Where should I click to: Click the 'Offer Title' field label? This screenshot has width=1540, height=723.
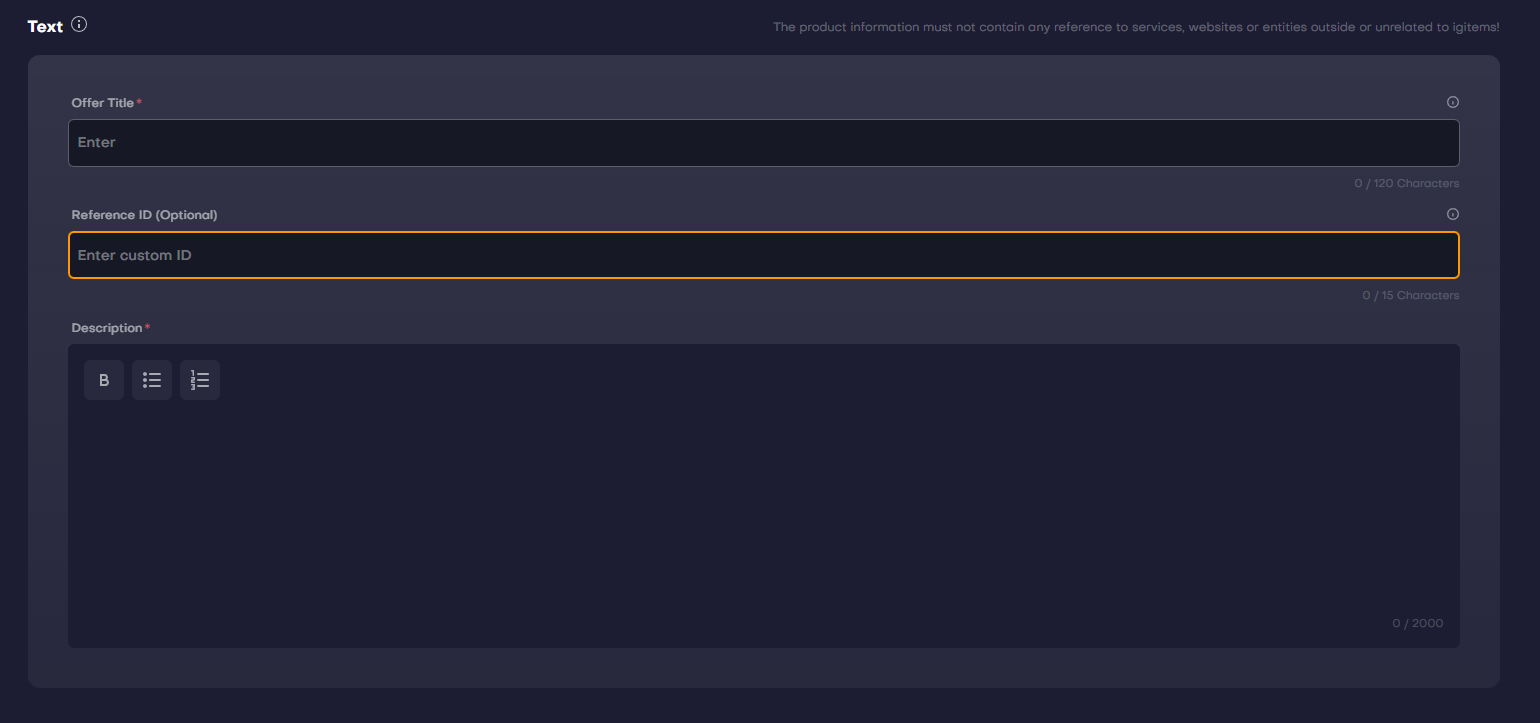(x=103, y=103)
